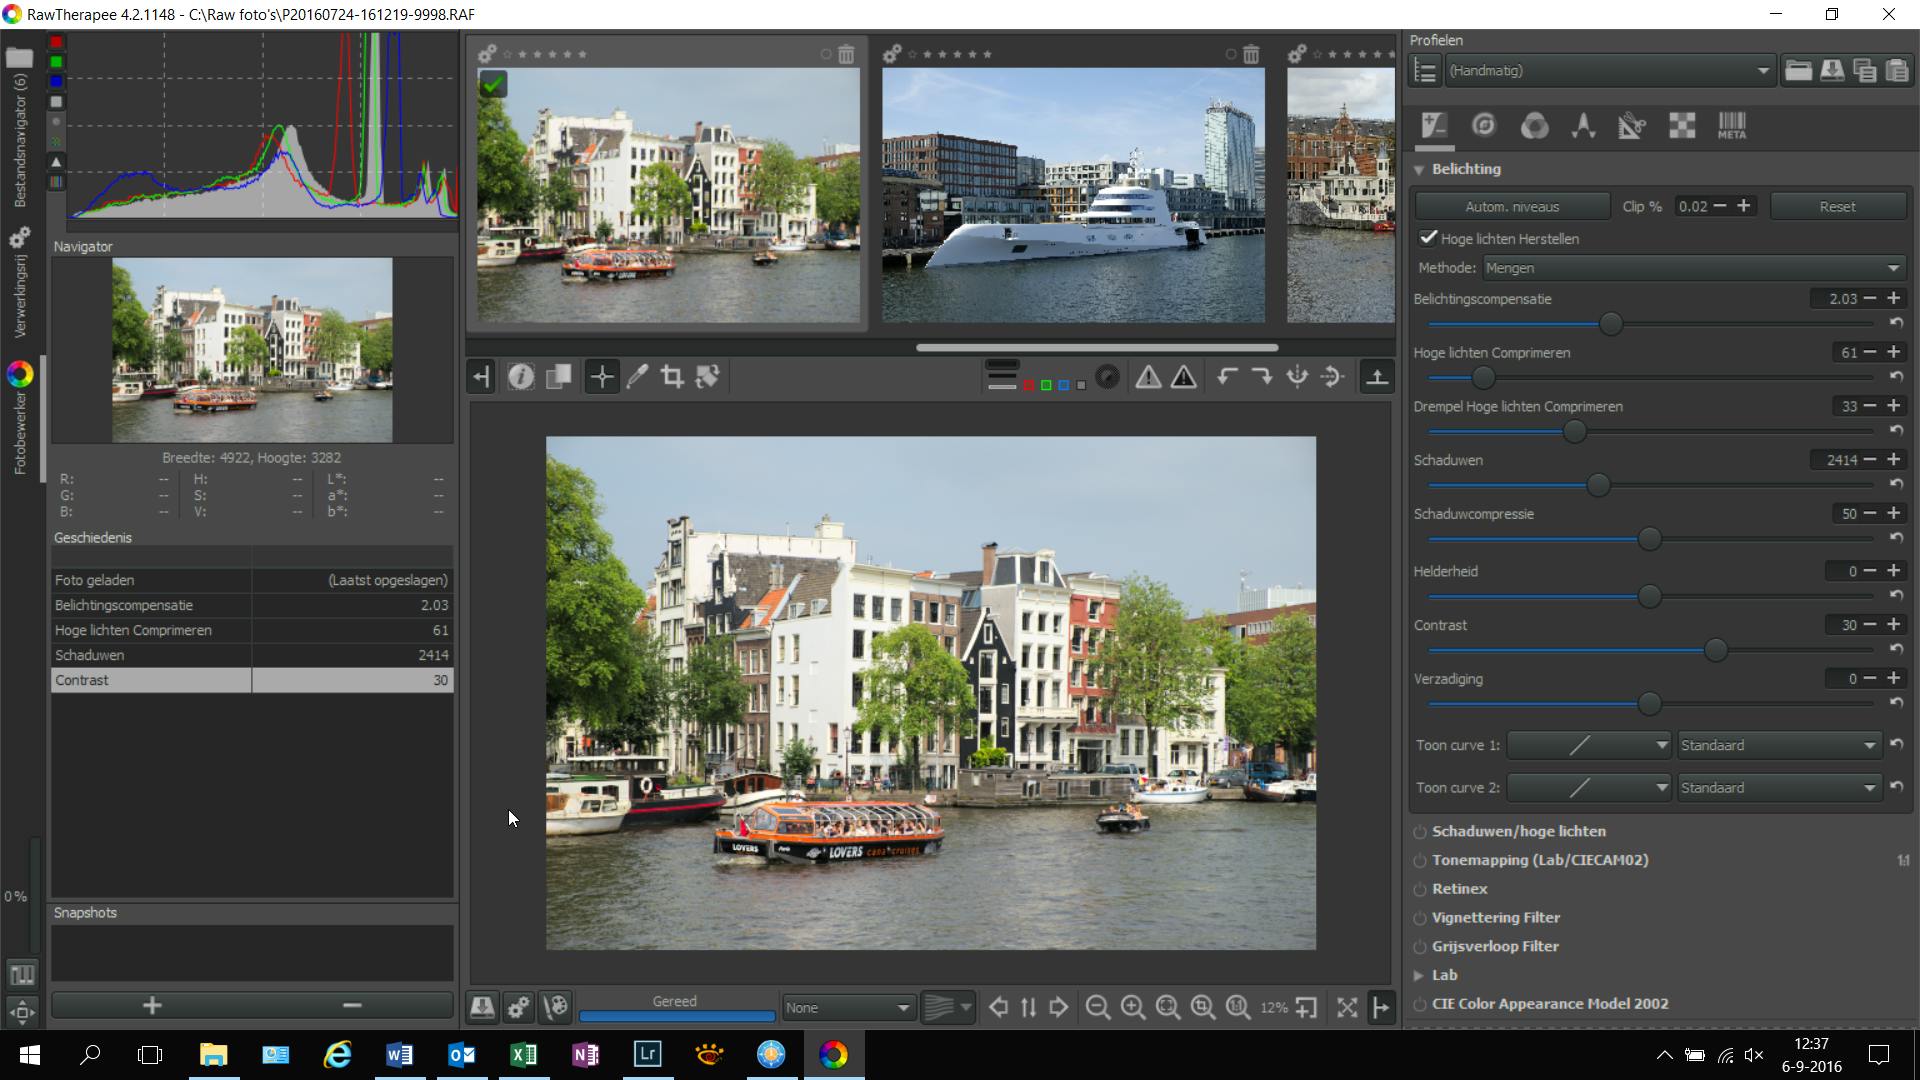Adjust the Contrast slider handle
1920x1080 pixels.
point(1716,651)
